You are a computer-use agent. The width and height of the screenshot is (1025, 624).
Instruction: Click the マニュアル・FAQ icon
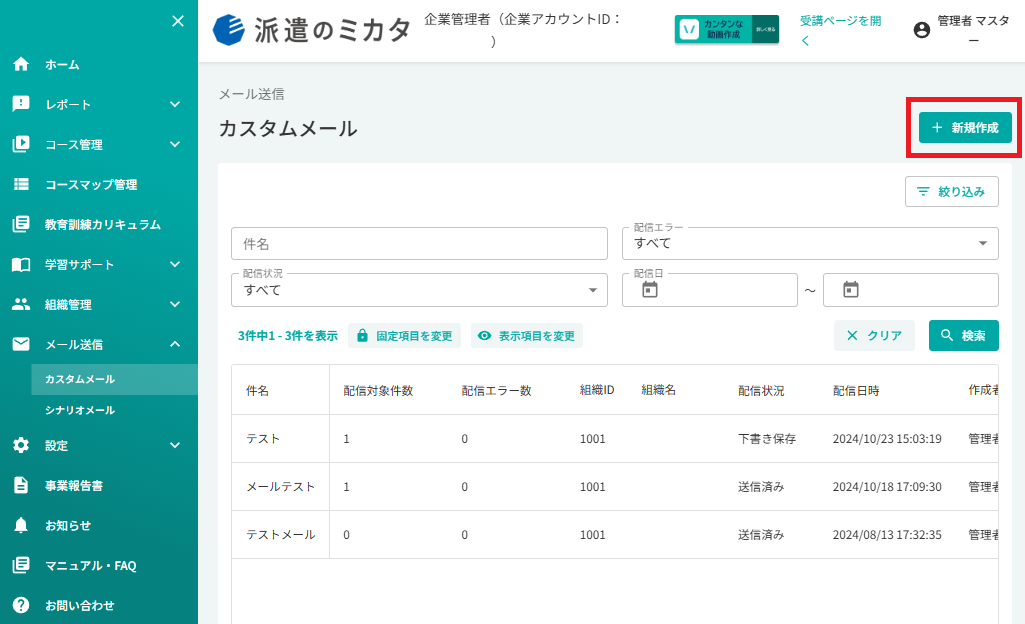point(21,565)
